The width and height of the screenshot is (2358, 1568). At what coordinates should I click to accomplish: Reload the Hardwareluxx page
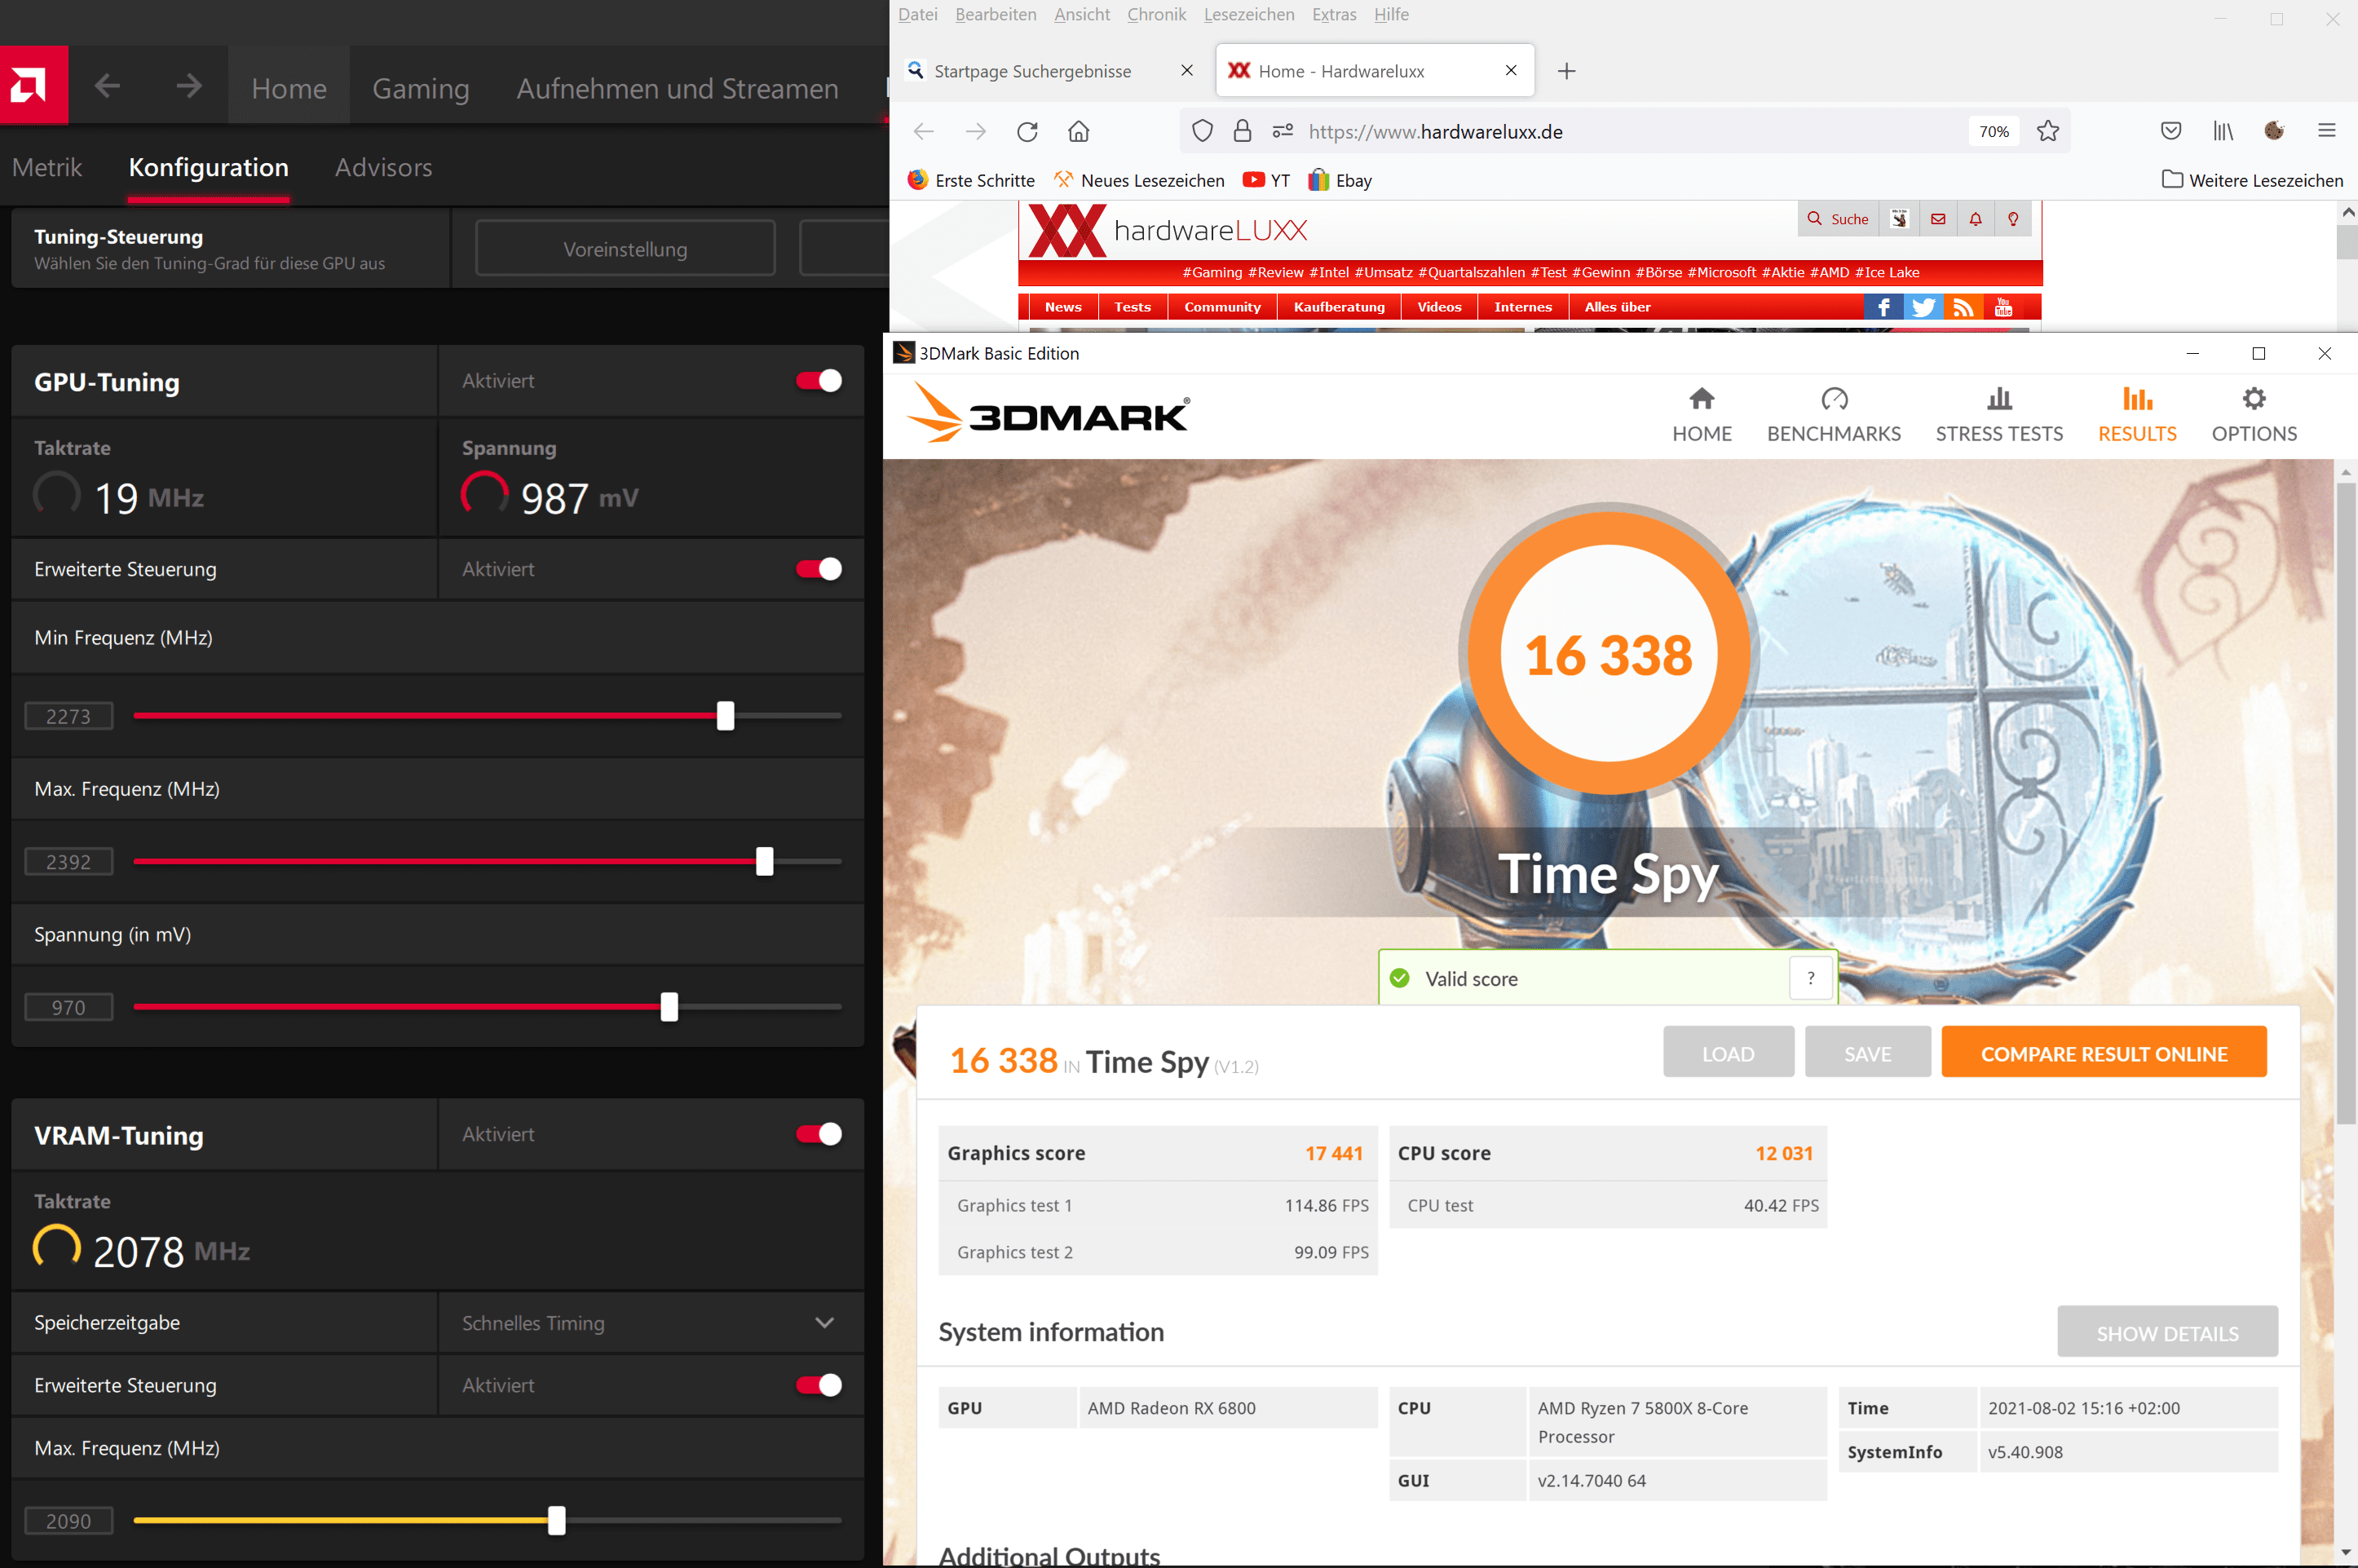[x=1027, y=131]
